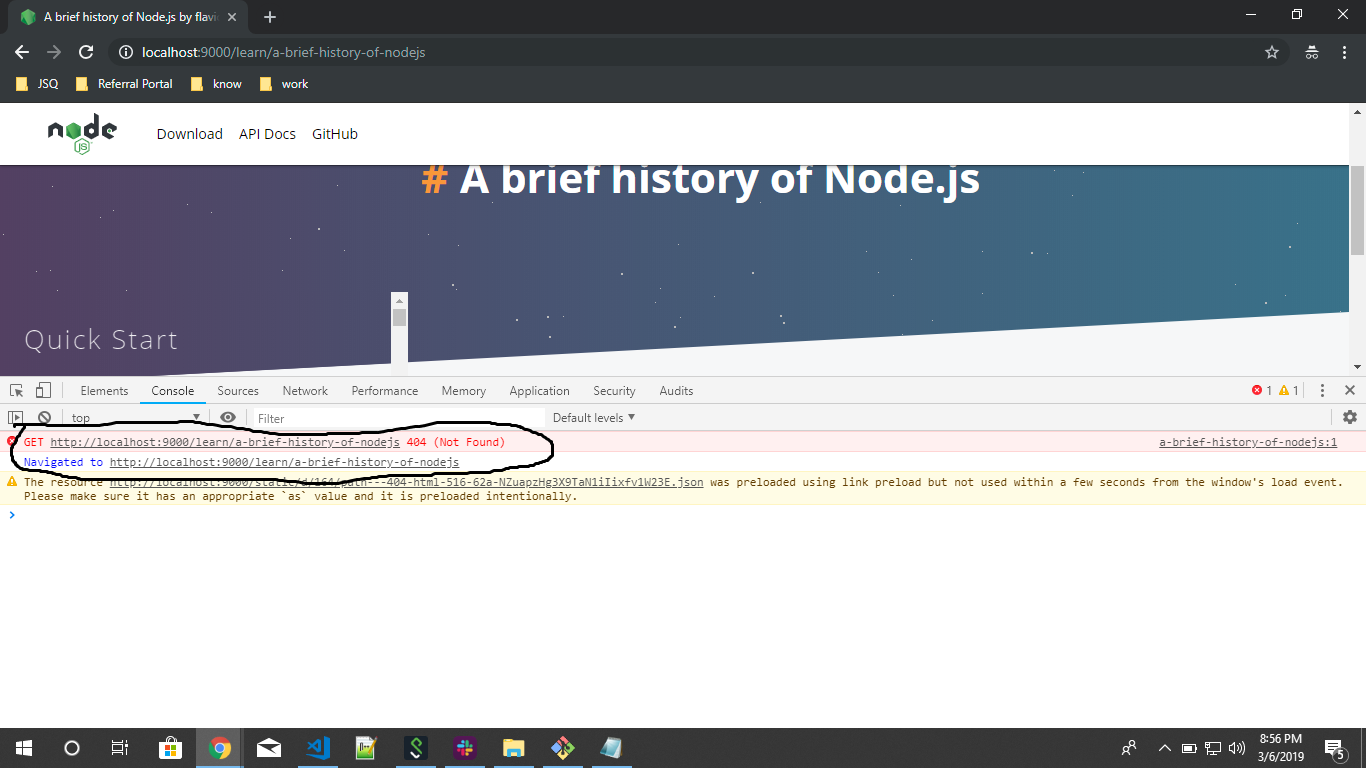Open Slack from the taskbar
Image resolution: width=1366 pixels, height=768 pixels.
(465, 748)
